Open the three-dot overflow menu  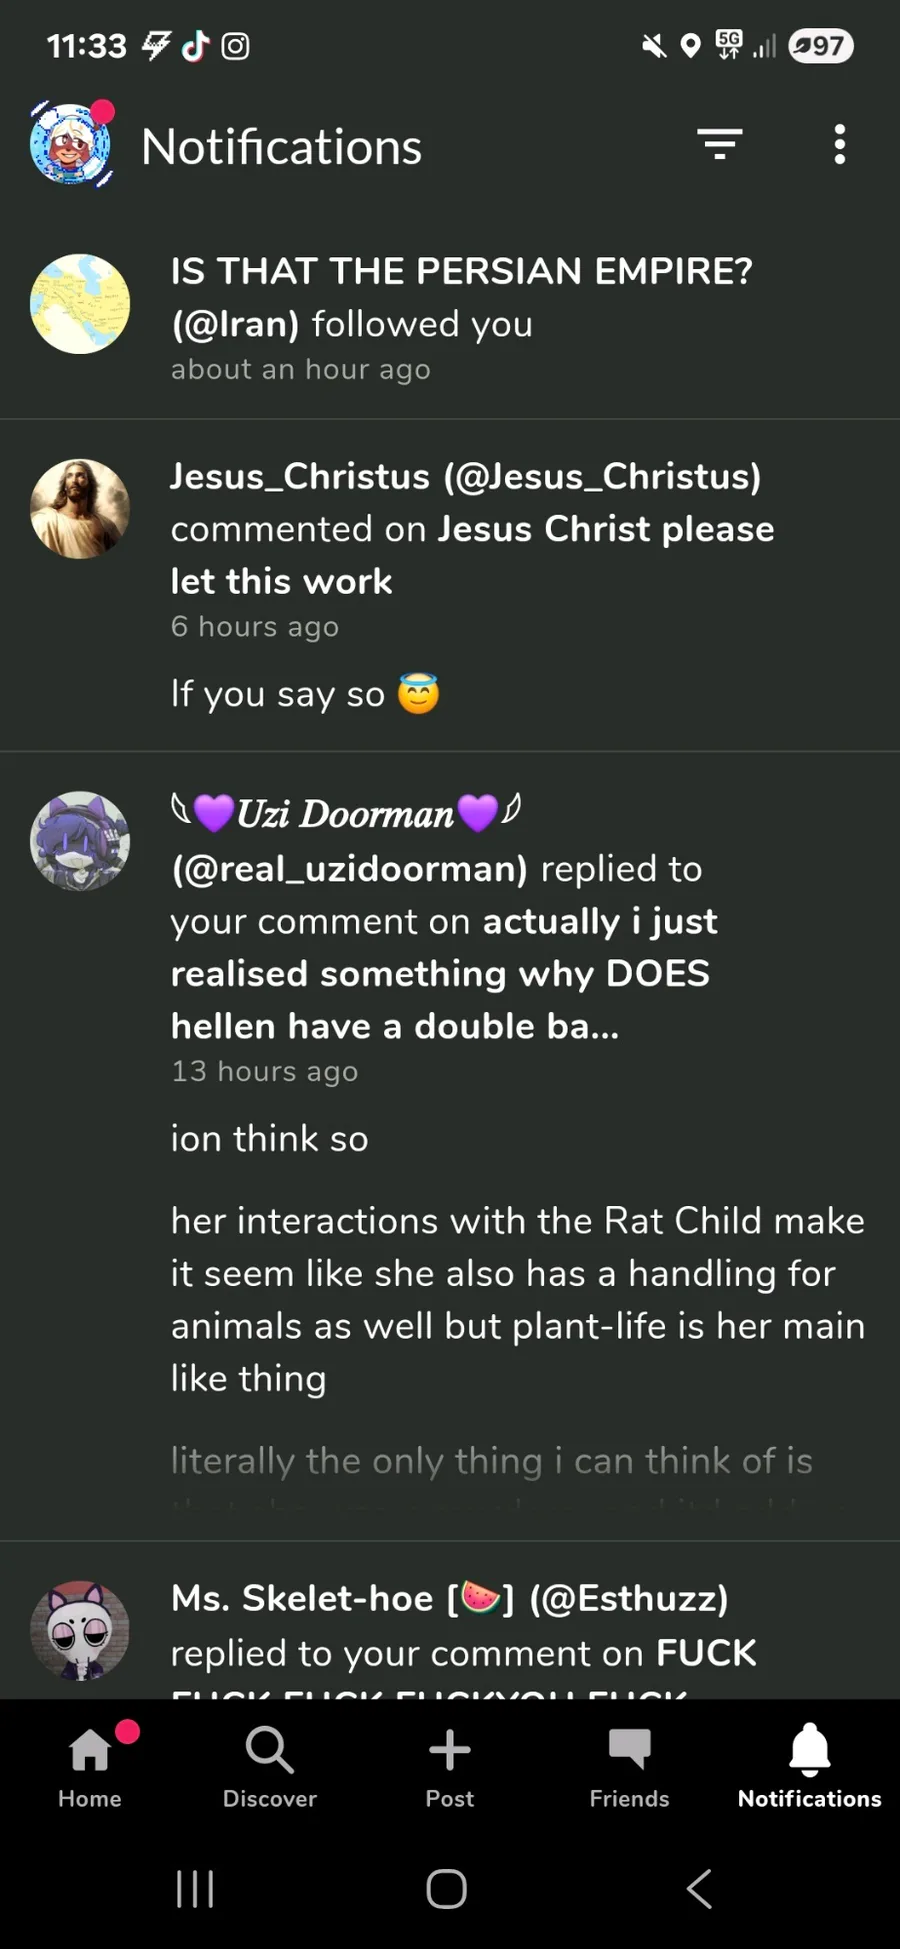[x=840, y=145]
